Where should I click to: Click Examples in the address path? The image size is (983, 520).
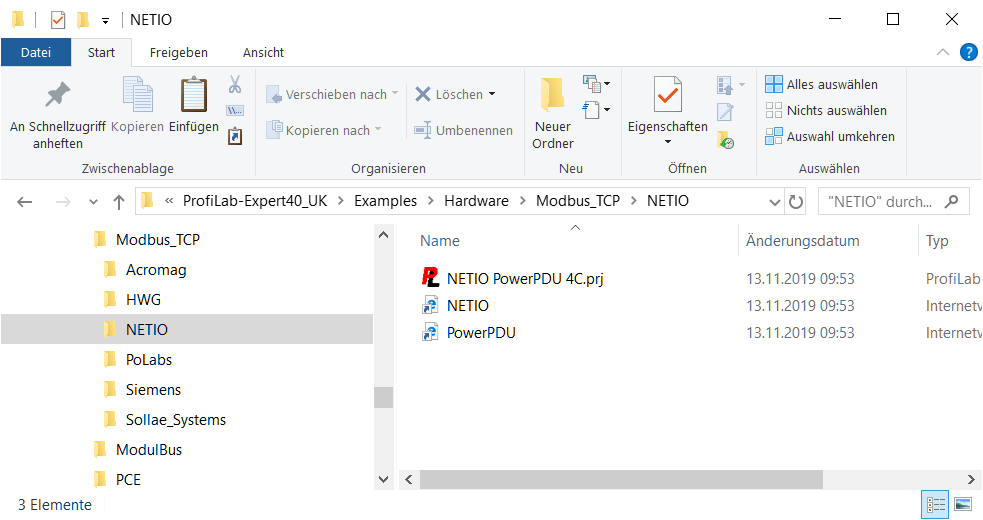tap(386, 201)
